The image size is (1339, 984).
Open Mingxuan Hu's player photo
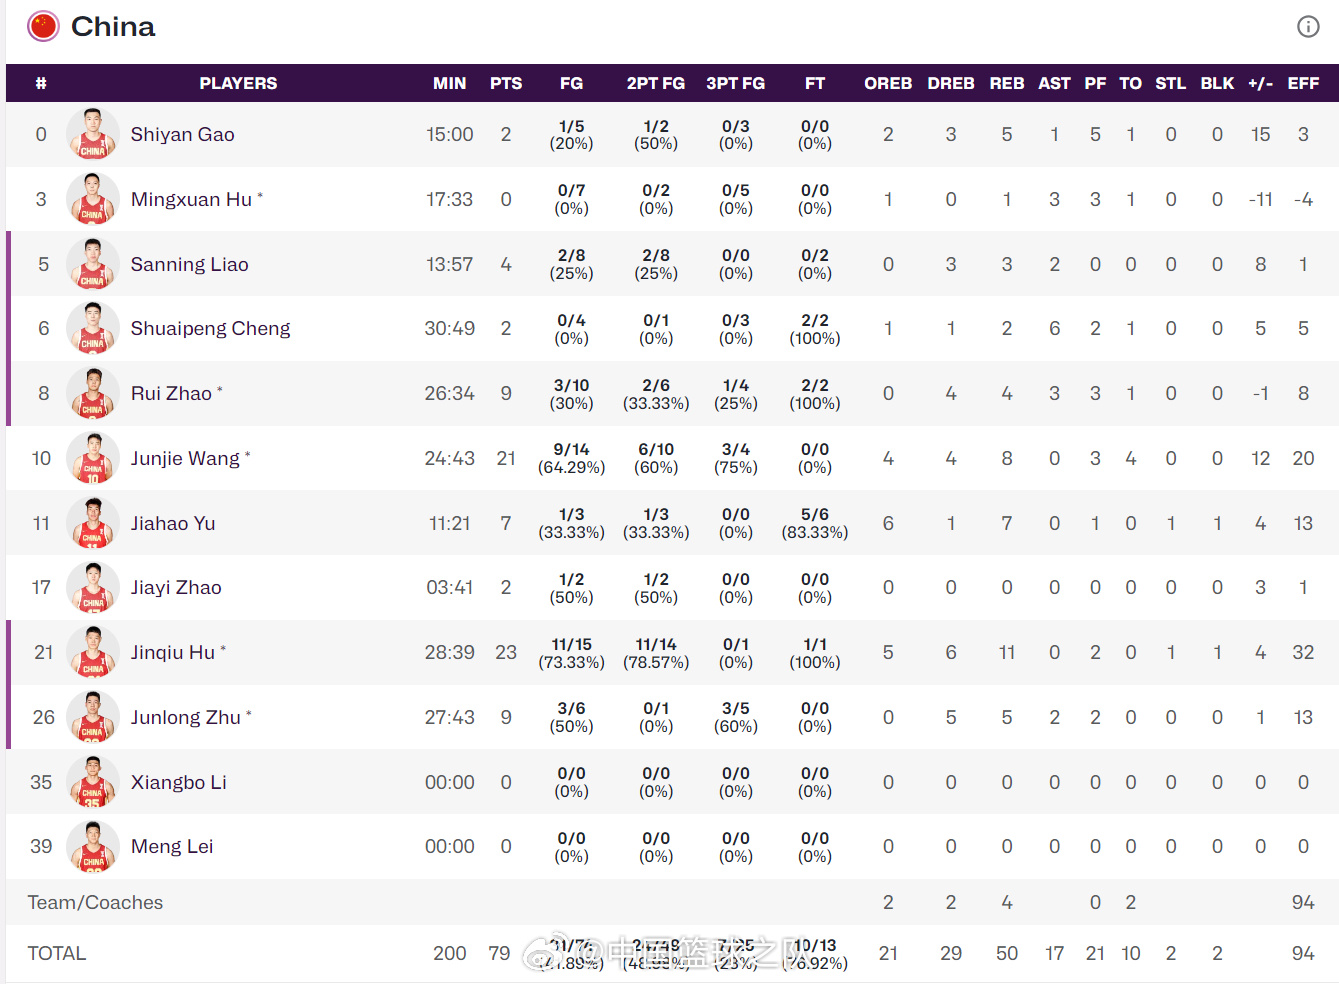92,199
